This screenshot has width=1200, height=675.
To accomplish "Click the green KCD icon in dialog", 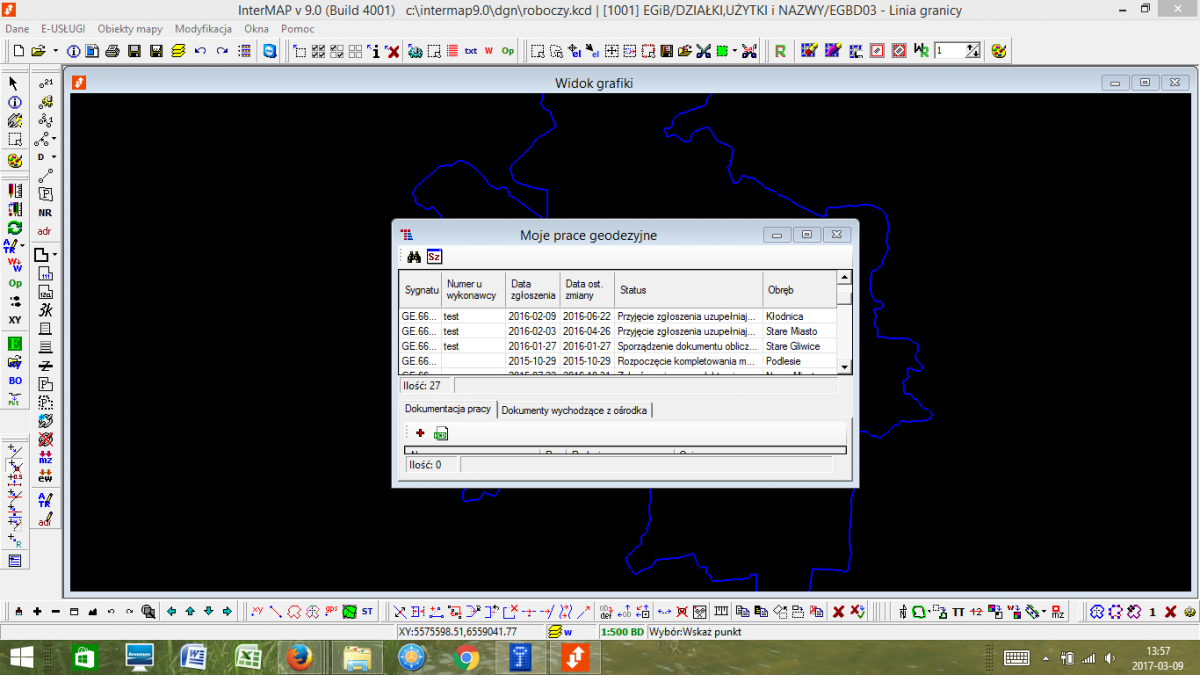I will pos(440,434).
